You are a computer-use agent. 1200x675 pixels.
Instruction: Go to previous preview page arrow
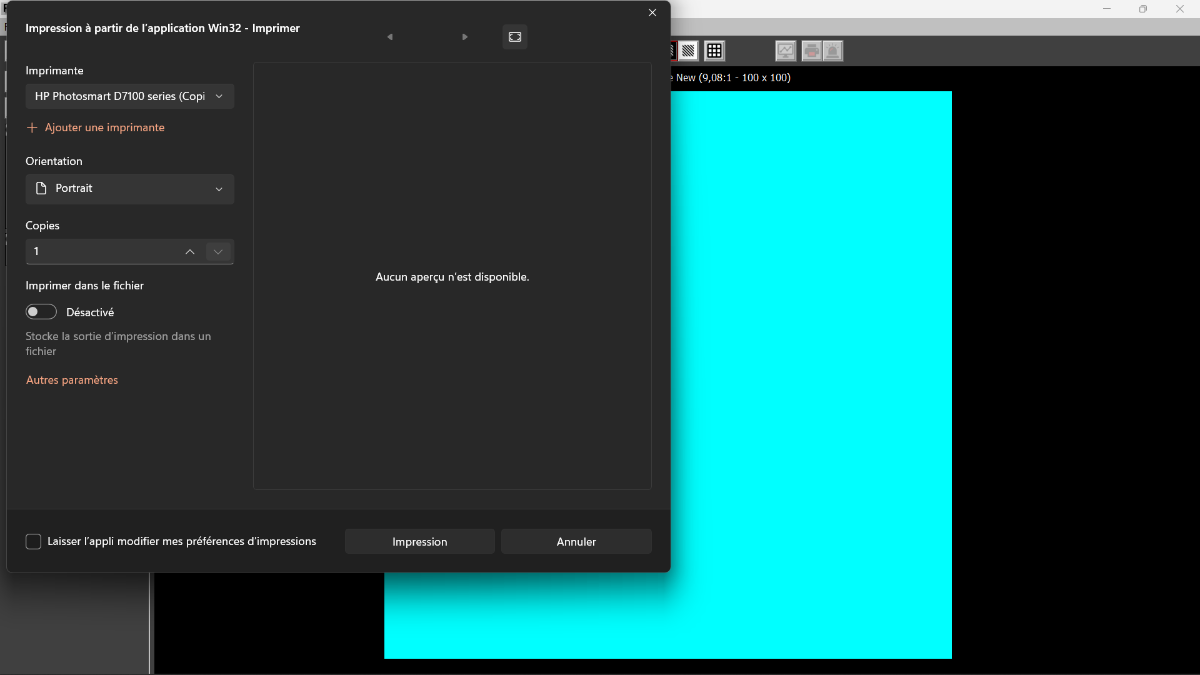(x=389, y=37)
